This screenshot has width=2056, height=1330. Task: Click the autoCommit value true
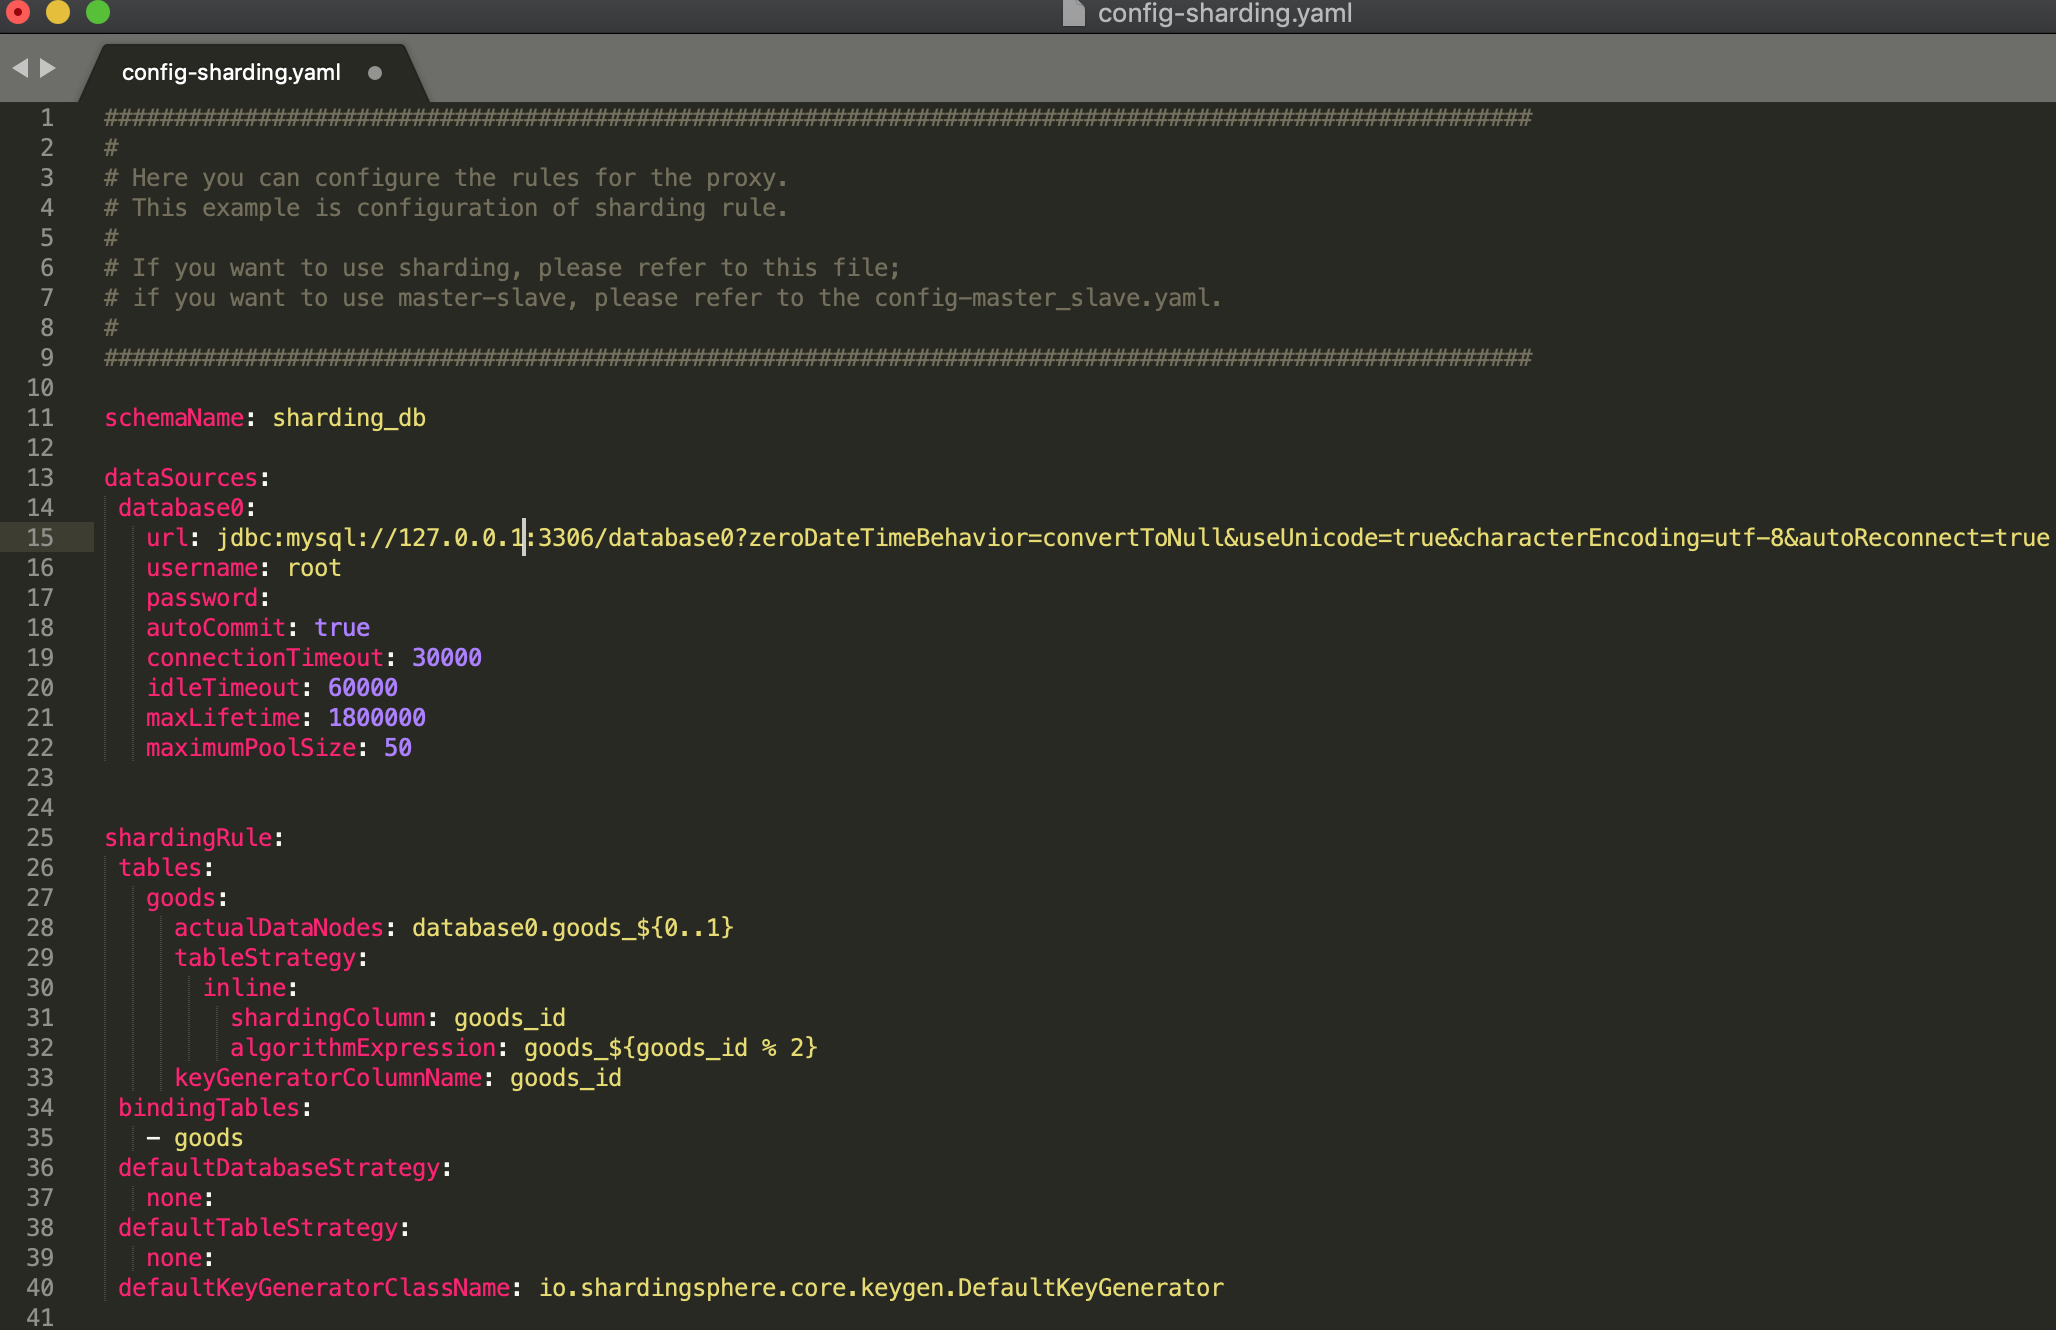click(x=342, y=627)
